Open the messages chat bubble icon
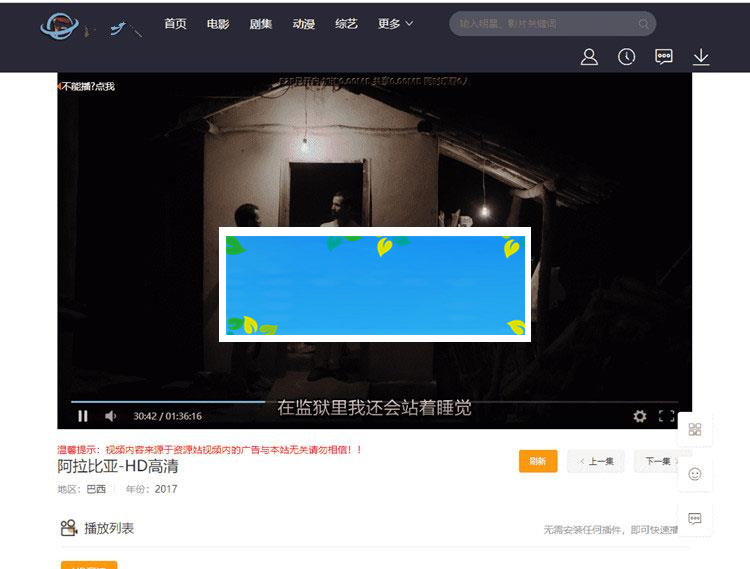 664,57
